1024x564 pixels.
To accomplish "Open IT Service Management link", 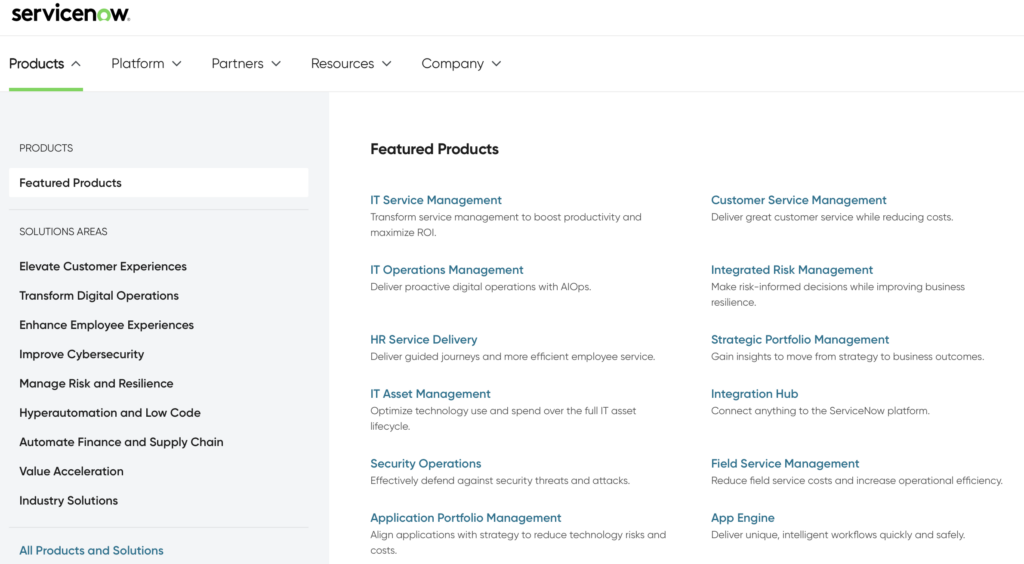I will [436, 201].
